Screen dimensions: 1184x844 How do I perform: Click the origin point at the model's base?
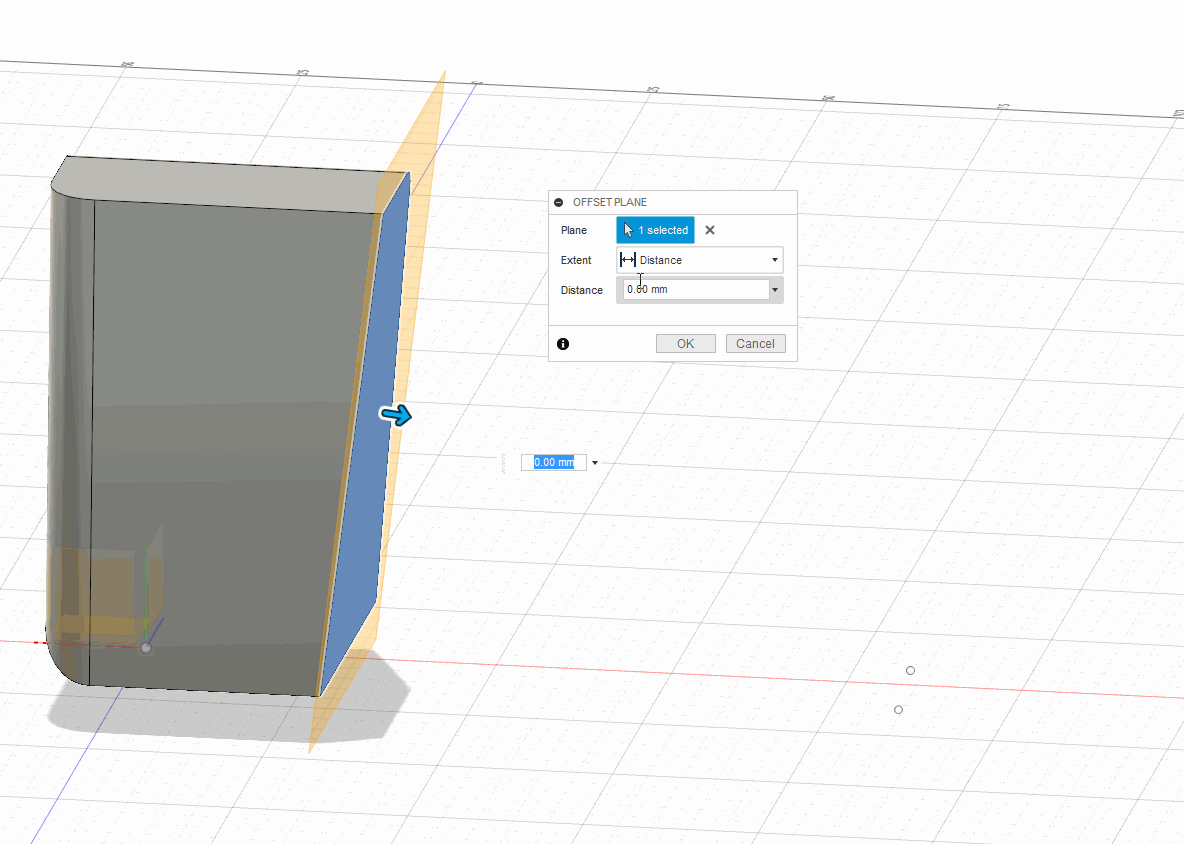[146, 647]
